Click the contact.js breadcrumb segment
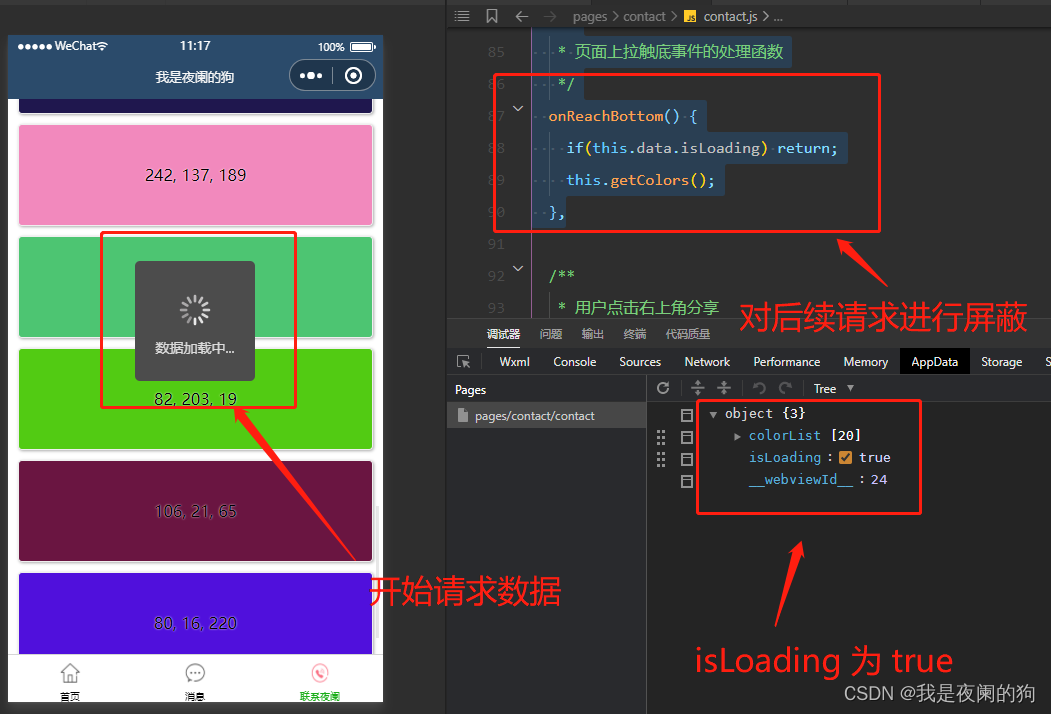1051x714 pixels. pos(730,17)
